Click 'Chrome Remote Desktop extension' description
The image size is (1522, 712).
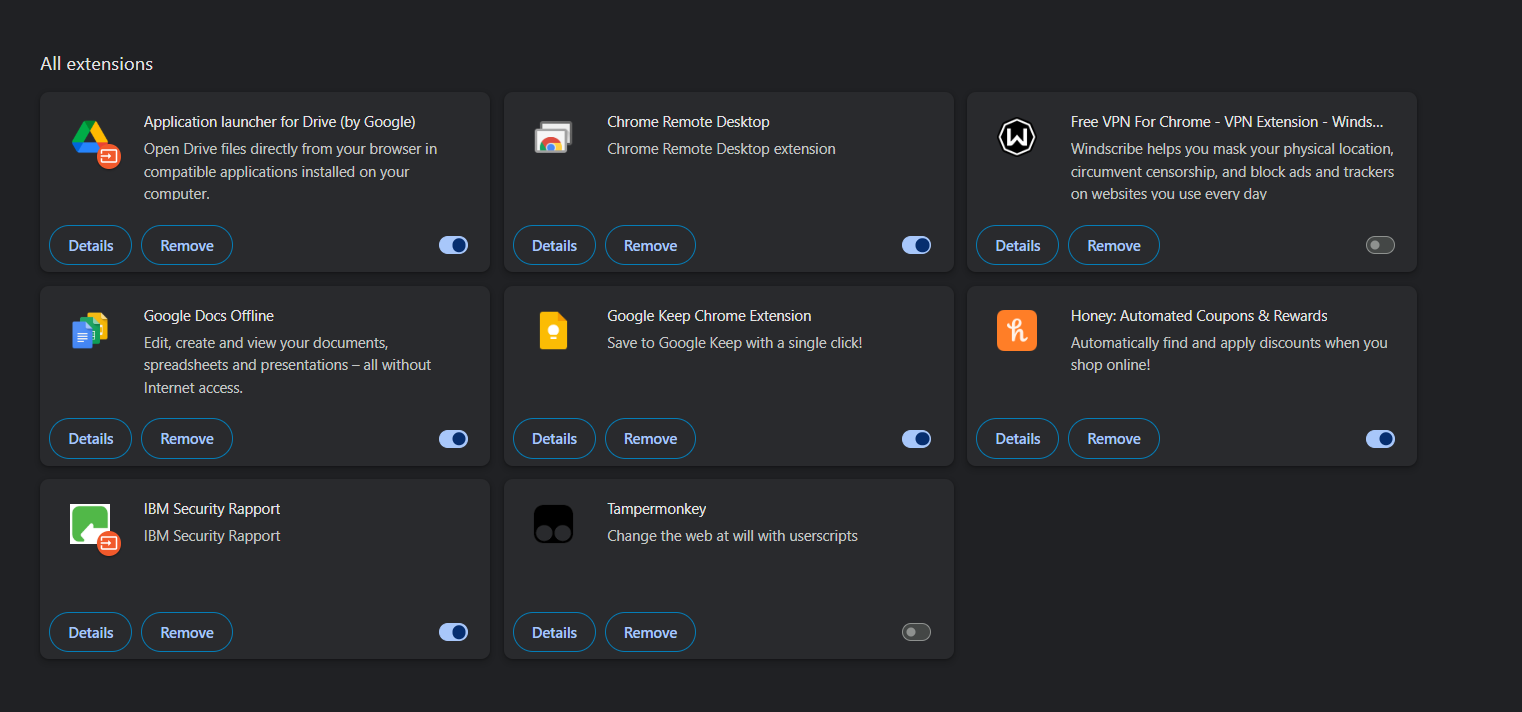[721, 149]
